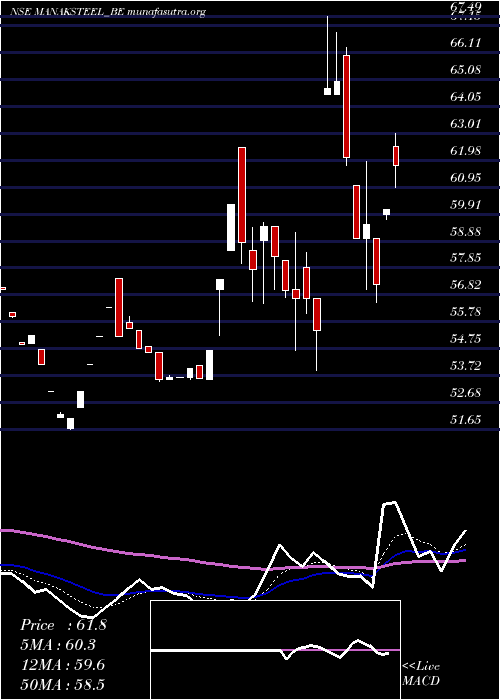The image size is (500, 700).
Task: Click the <<Live MACD label
Action: [421, 673]
